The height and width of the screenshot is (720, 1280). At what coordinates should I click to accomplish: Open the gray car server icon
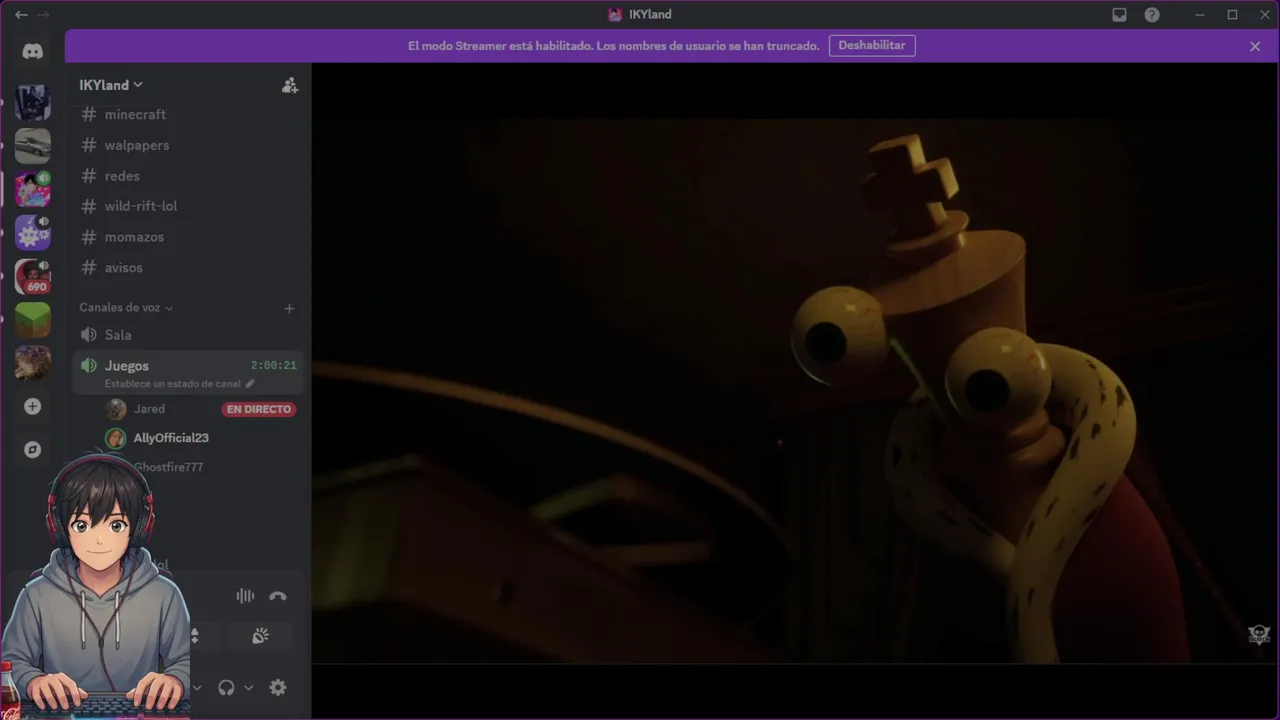click(x=33, y=146)
